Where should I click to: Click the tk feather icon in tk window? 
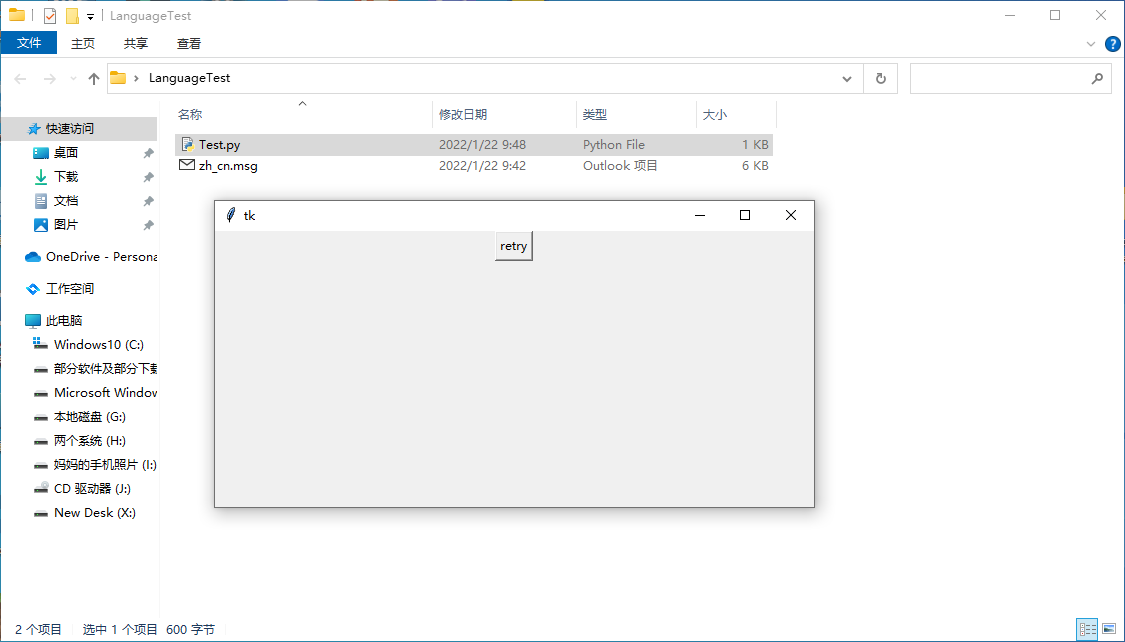pos(230,214)
